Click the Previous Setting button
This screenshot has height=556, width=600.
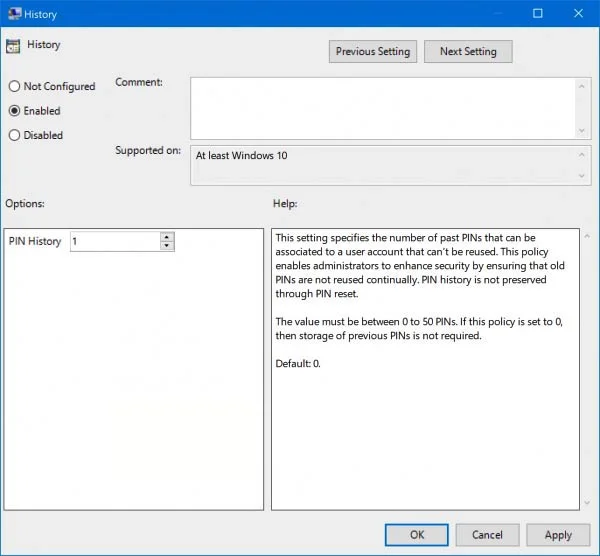373,52
